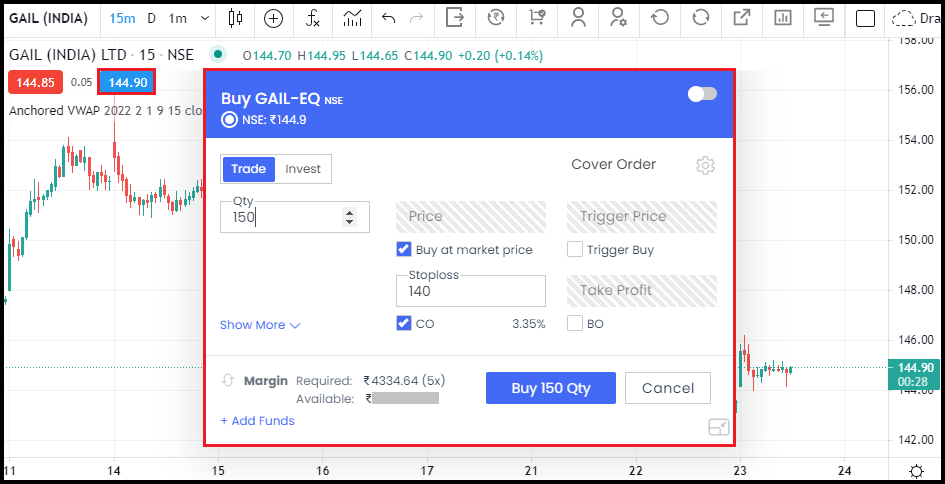
Task: Click the exit door arrow icon
Action: [x=455, y=17]
